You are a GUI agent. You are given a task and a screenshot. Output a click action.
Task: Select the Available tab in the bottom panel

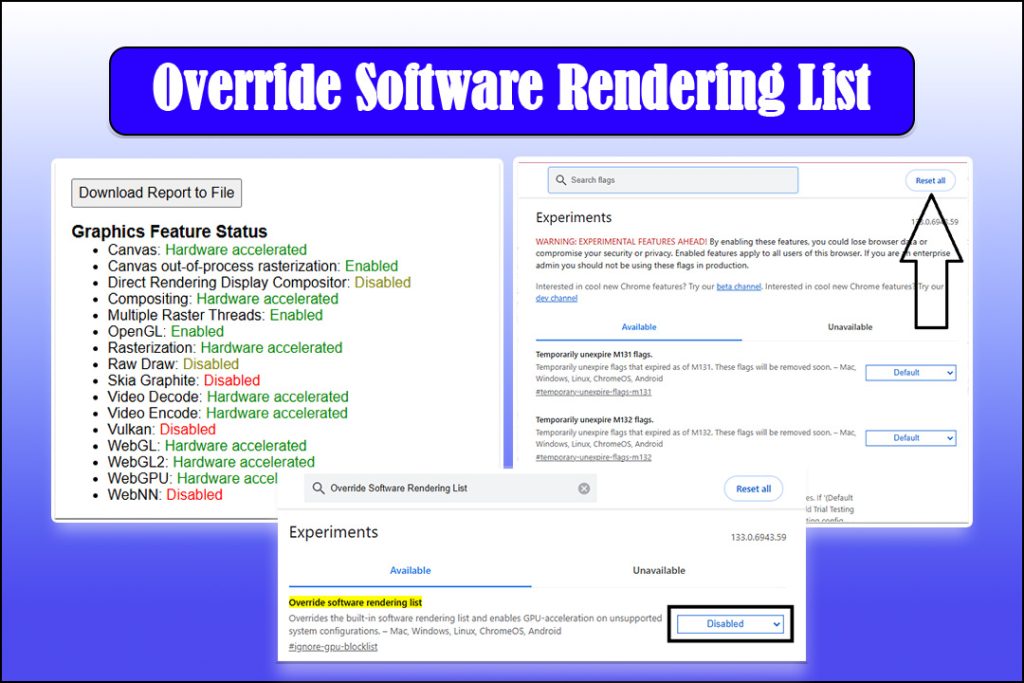coord(410,570)
